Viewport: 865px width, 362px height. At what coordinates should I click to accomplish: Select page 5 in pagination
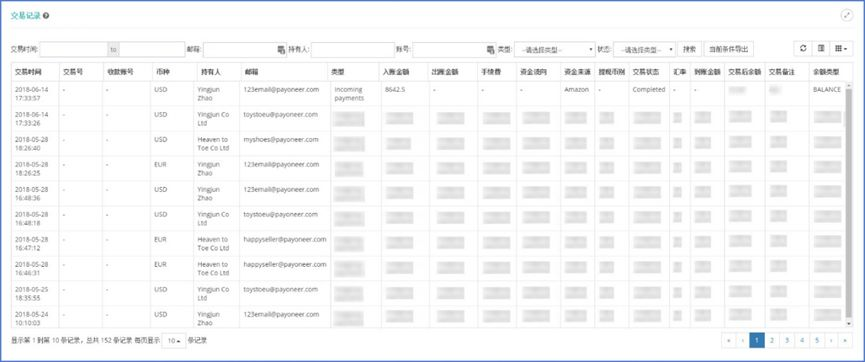point(816,341)
